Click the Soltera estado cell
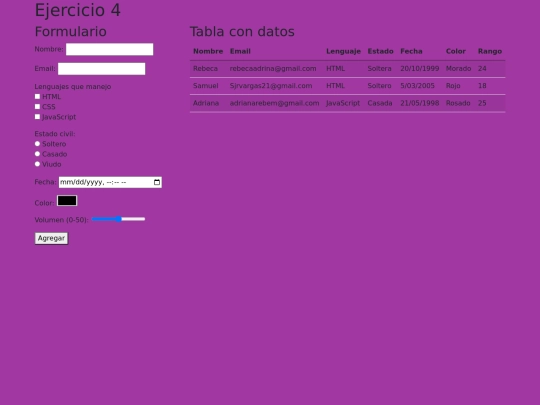Screen dimensions: 540x405 [x=380, y=69]
